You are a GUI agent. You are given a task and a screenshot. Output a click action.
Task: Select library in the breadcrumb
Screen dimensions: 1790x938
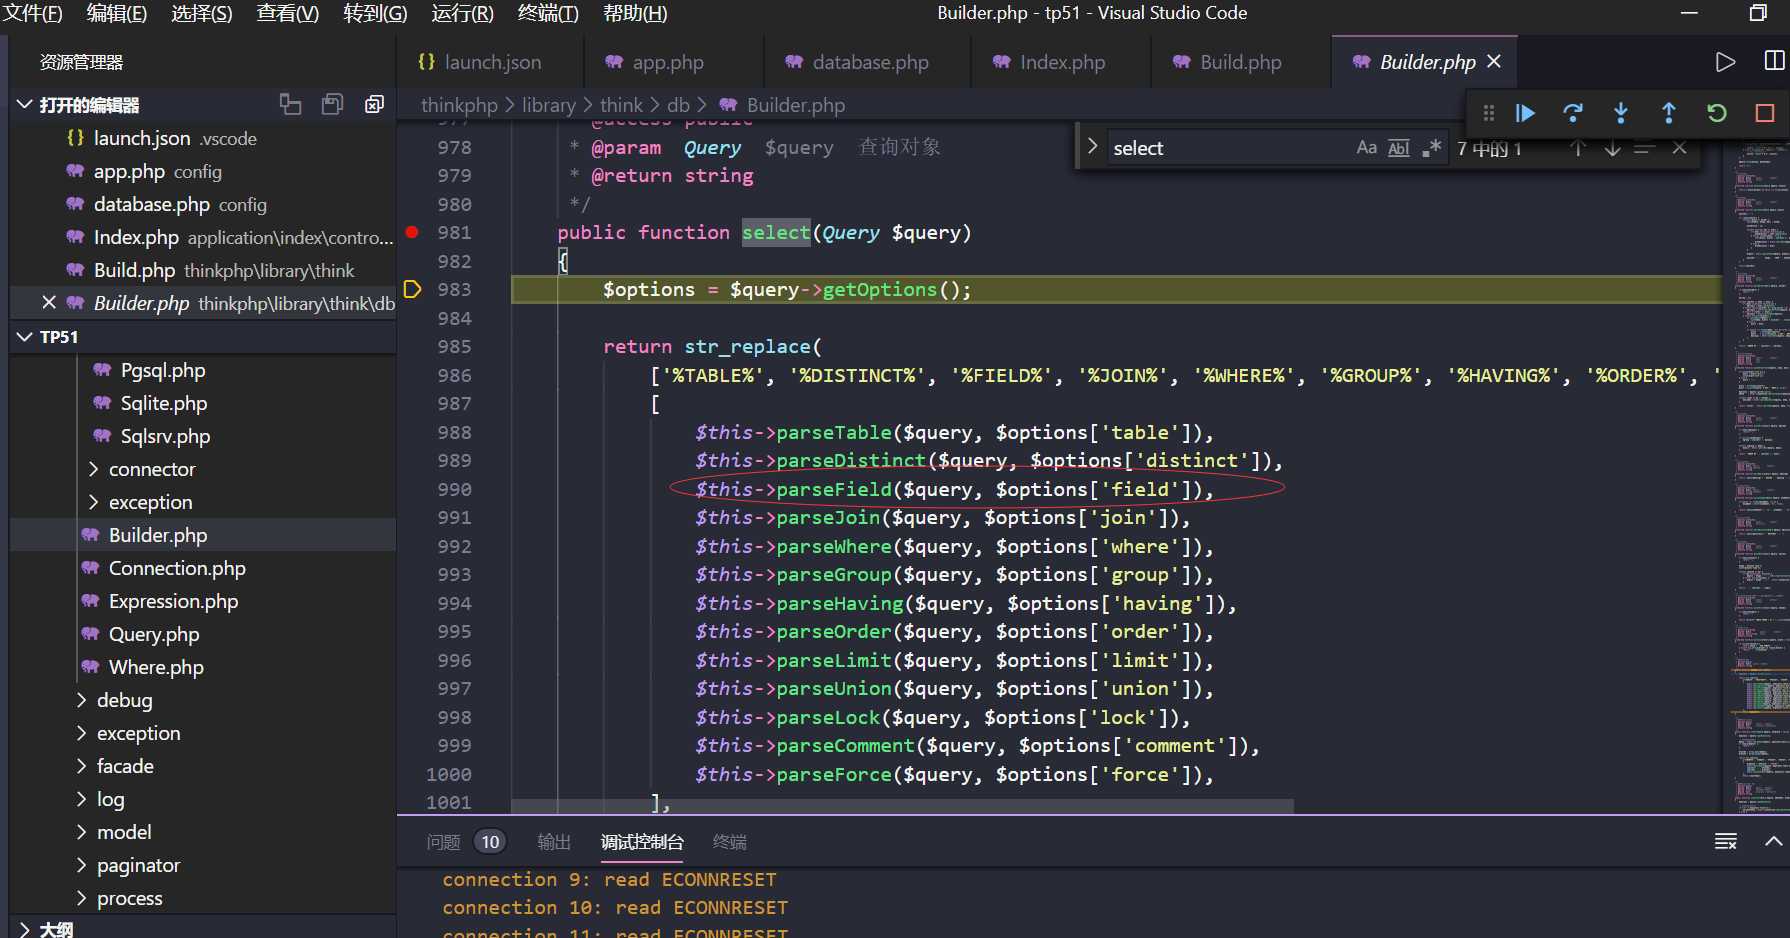coord(549,105)
